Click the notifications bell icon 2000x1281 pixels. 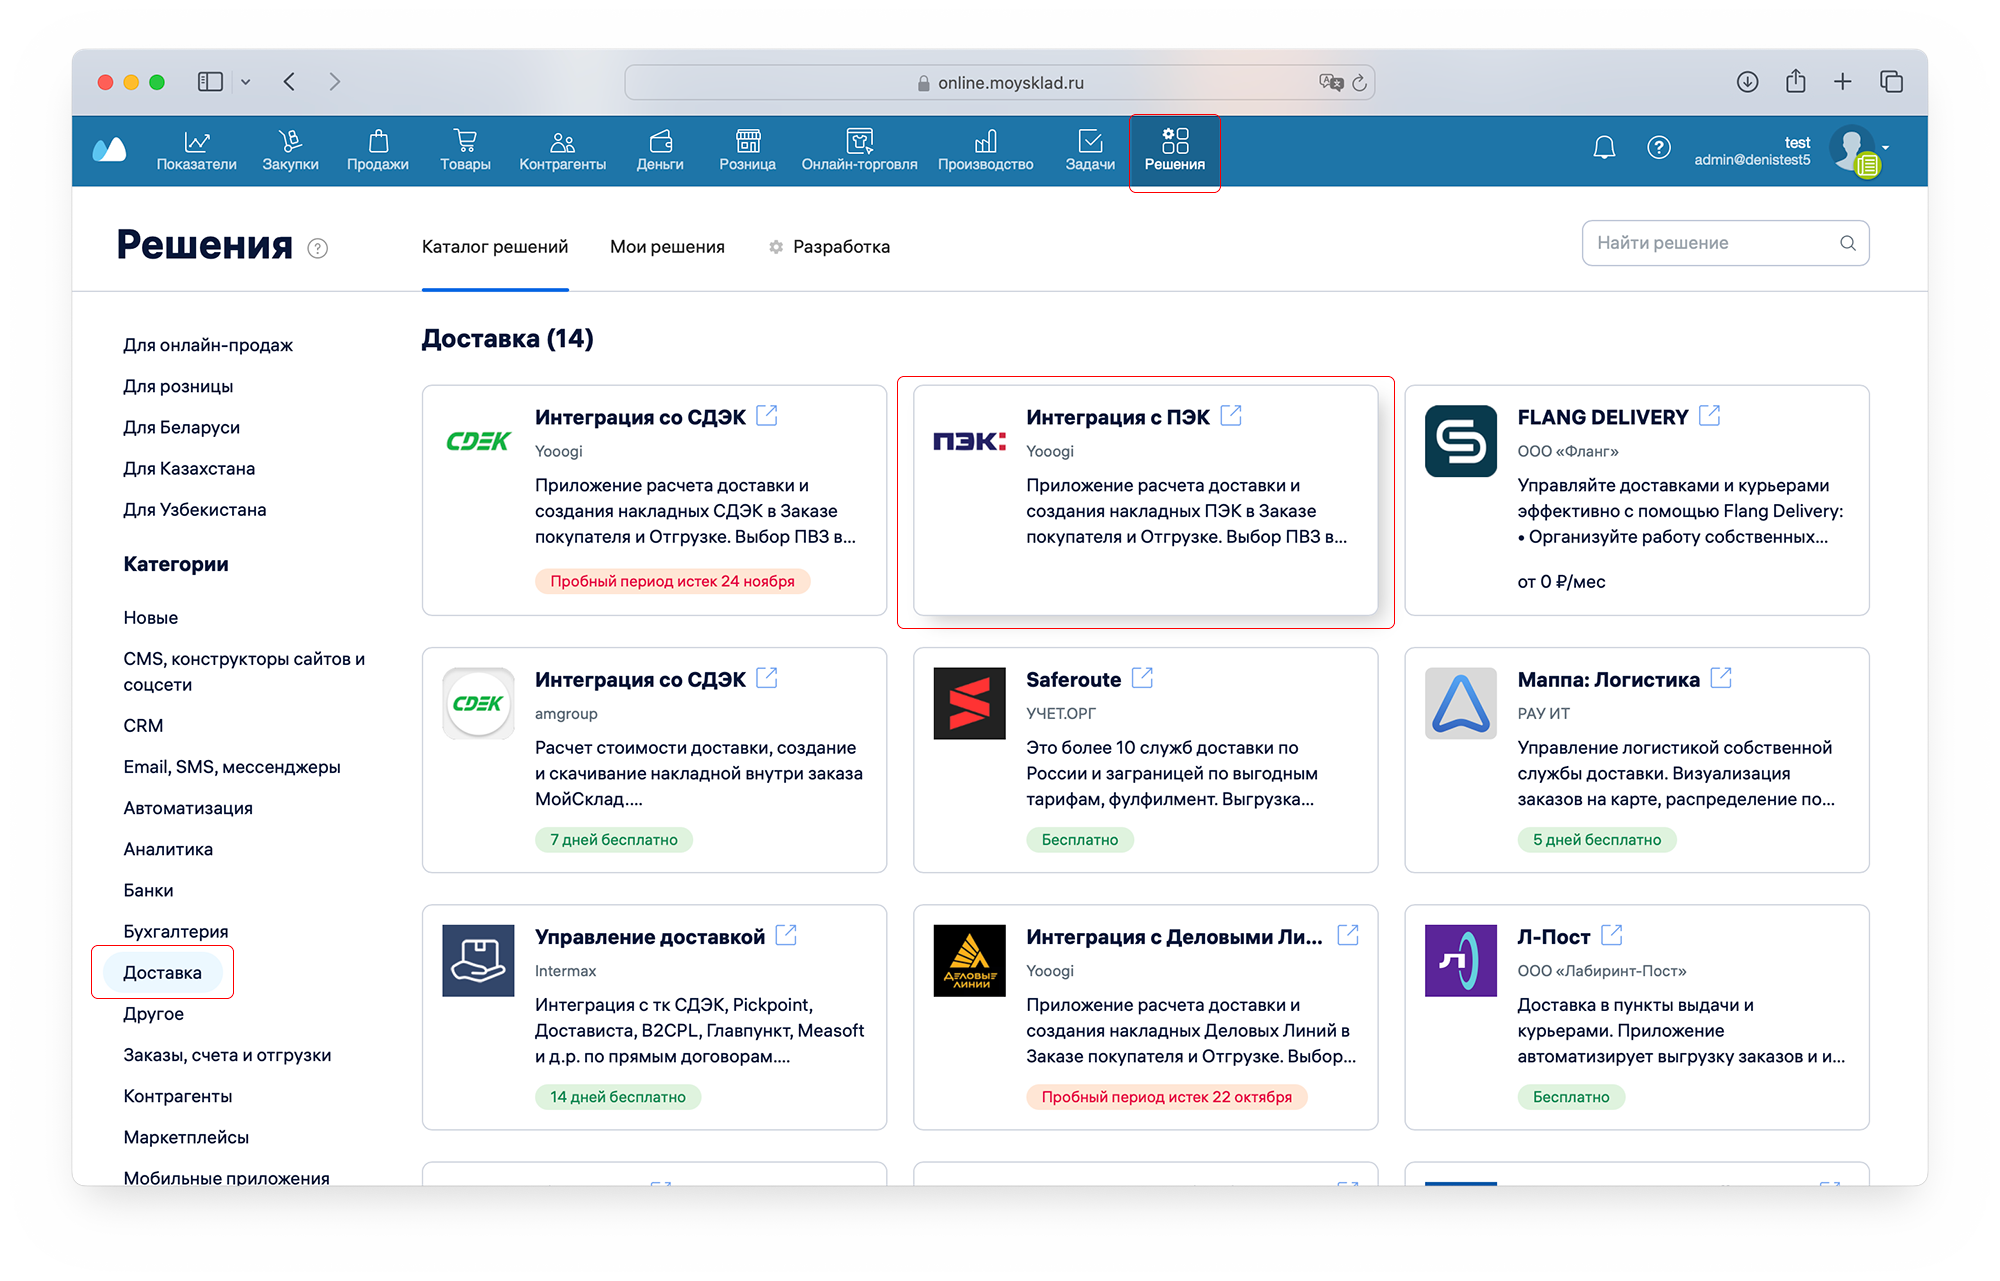pos(1604,148)
